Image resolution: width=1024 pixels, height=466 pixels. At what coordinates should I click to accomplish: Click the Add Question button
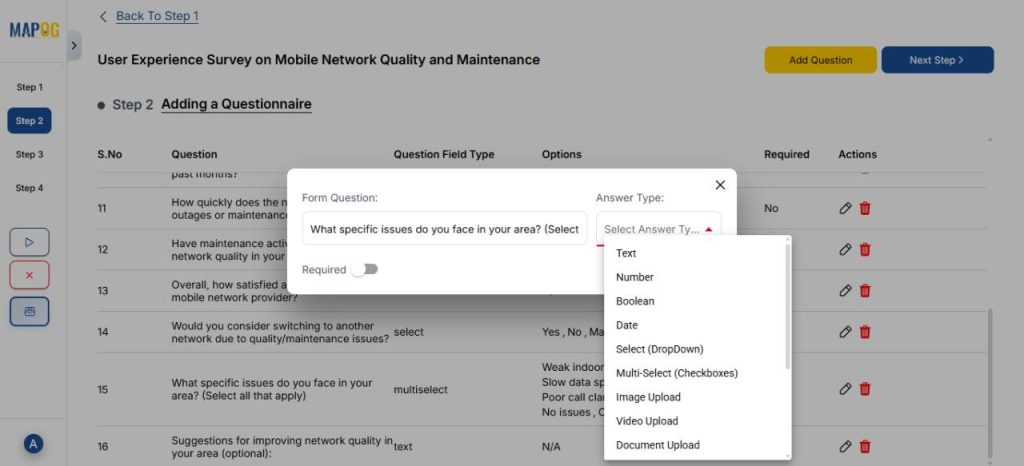click(x=820, y=60)
